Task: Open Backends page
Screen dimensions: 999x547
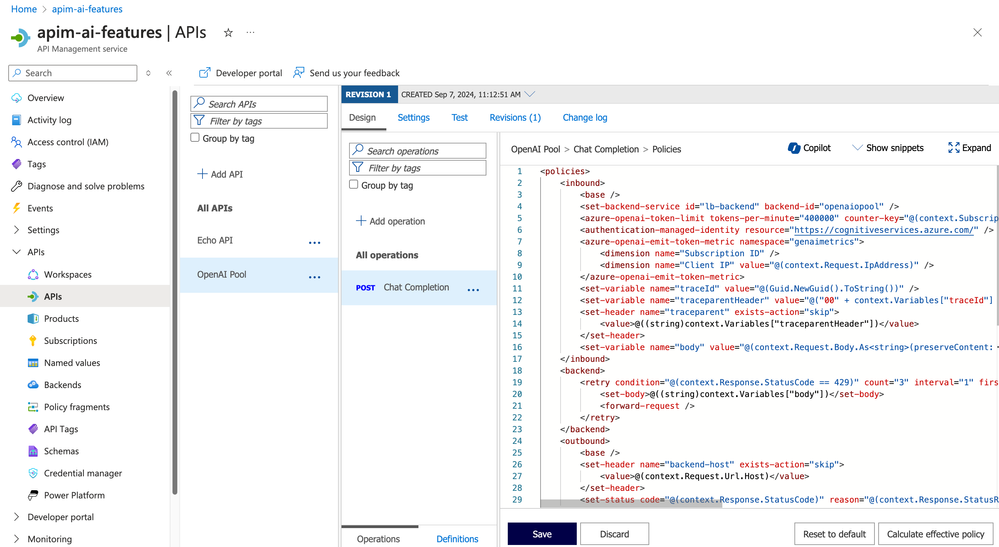Action: 62,385
